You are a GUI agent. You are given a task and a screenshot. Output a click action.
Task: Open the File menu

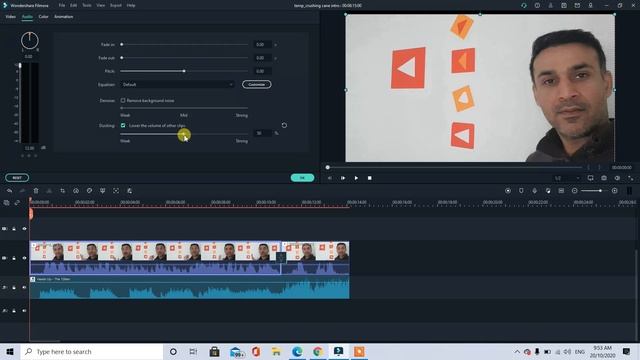(x=62, y=5)
